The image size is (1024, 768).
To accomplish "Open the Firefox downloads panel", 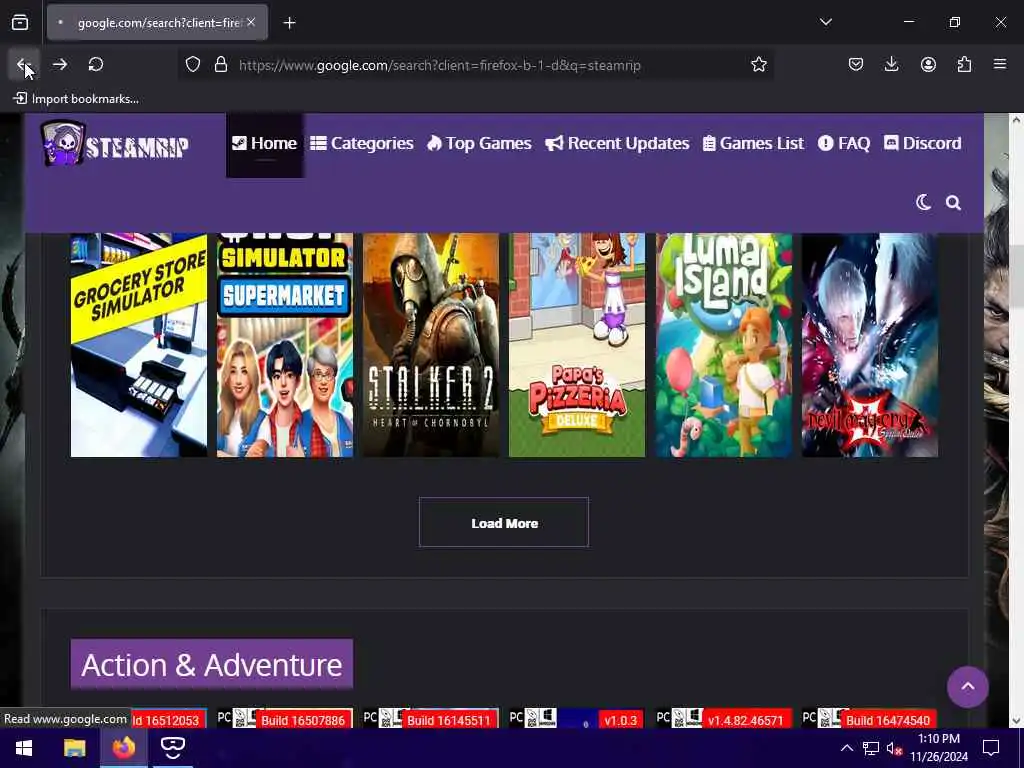I will point(891,65).
